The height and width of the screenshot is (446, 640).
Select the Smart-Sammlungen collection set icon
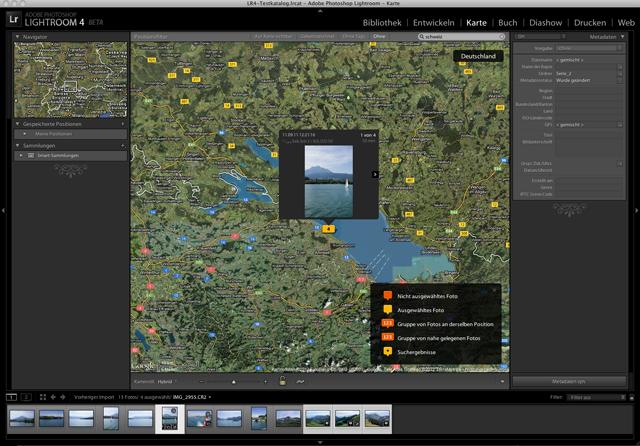click(31, 155)
